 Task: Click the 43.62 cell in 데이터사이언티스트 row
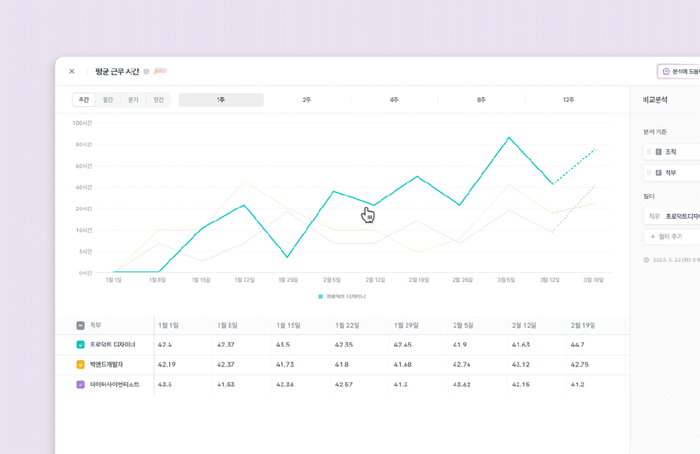pos(462,384)
